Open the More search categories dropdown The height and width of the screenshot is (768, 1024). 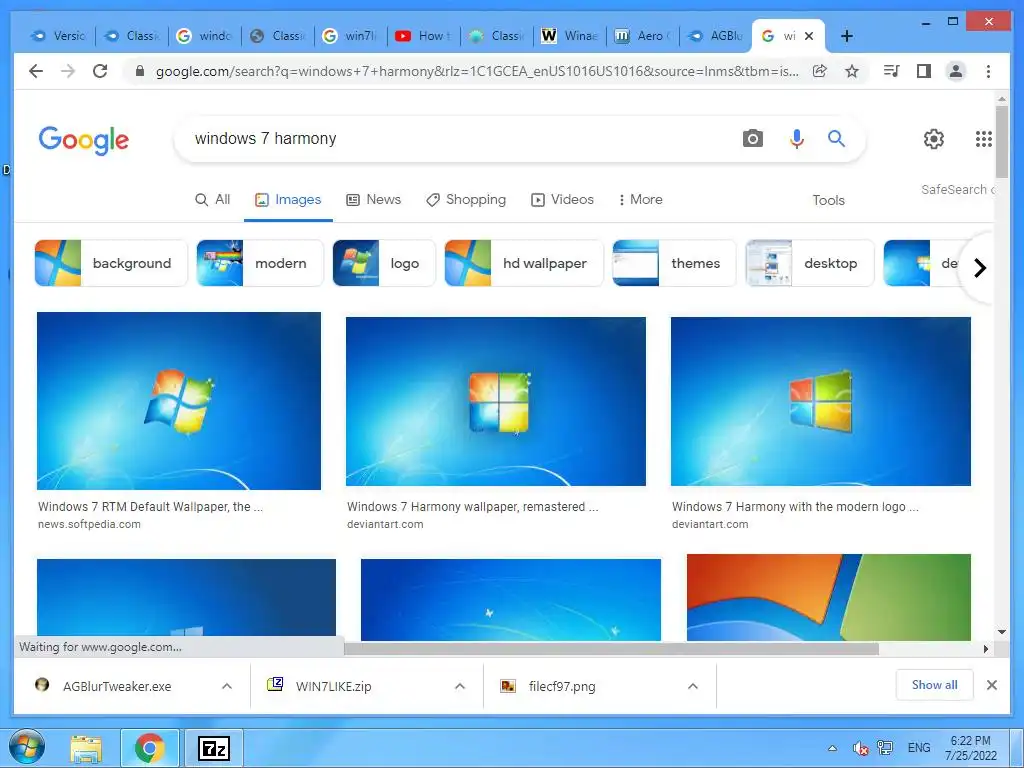pos(640,200)
